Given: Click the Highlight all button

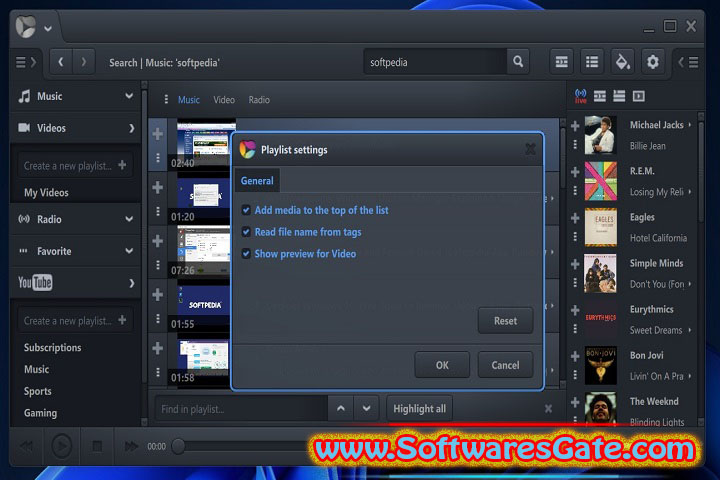Looking at the screenshot, I should (x=419, y=408).
